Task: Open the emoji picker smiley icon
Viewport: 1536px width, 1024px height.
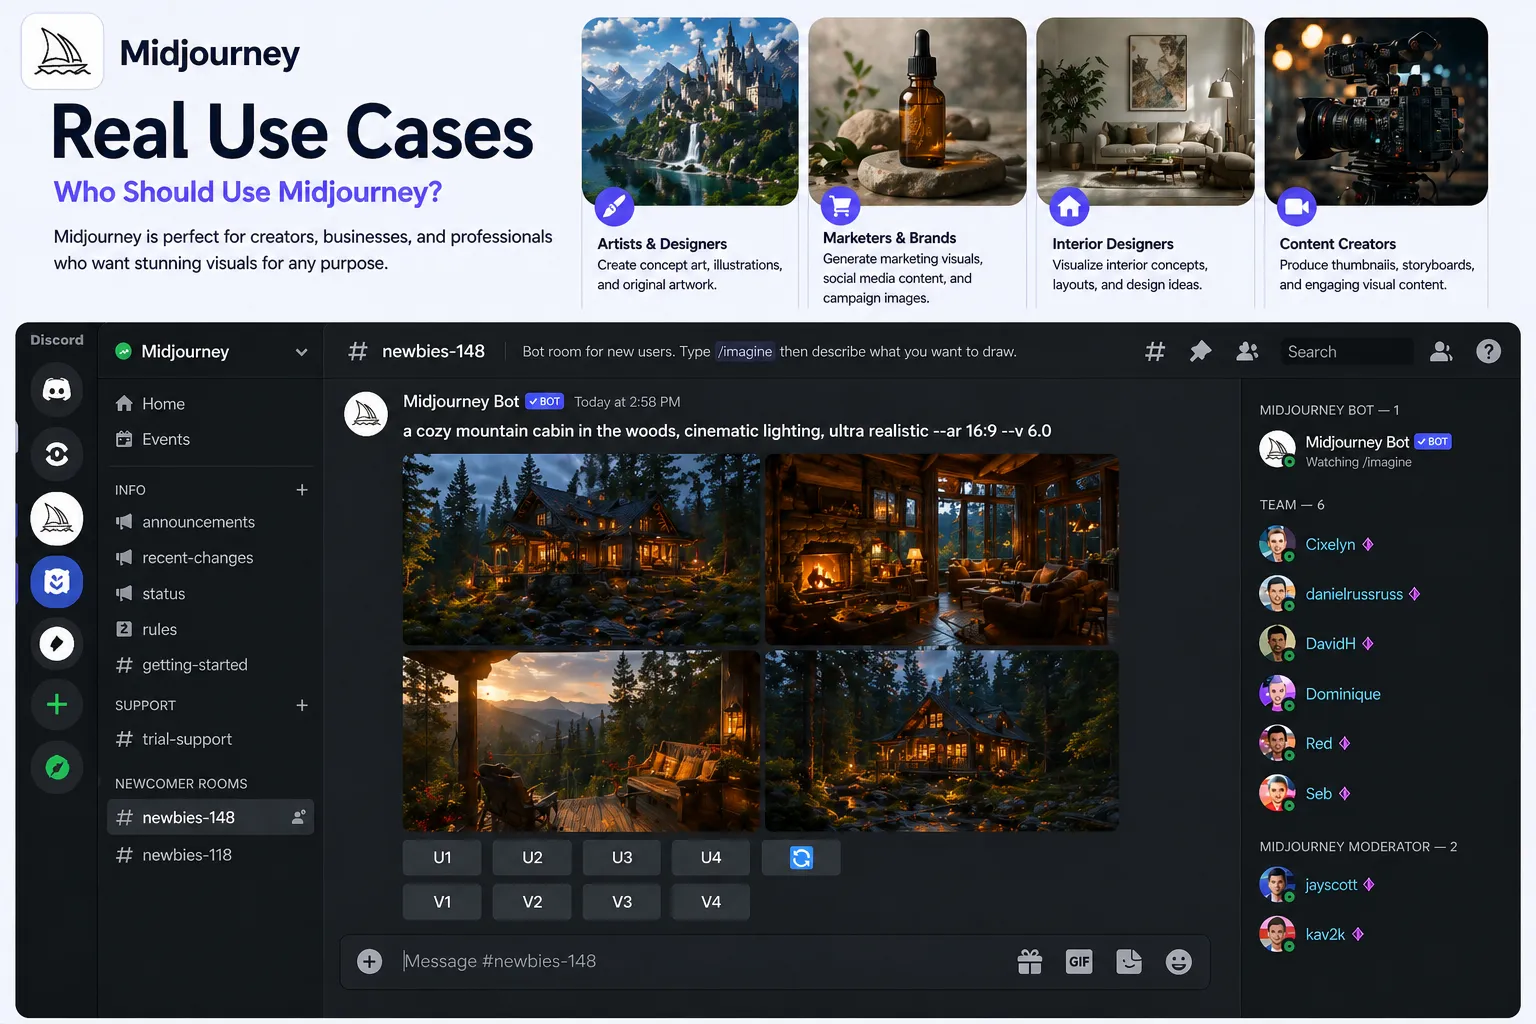Action: [x=1179, y=961]
